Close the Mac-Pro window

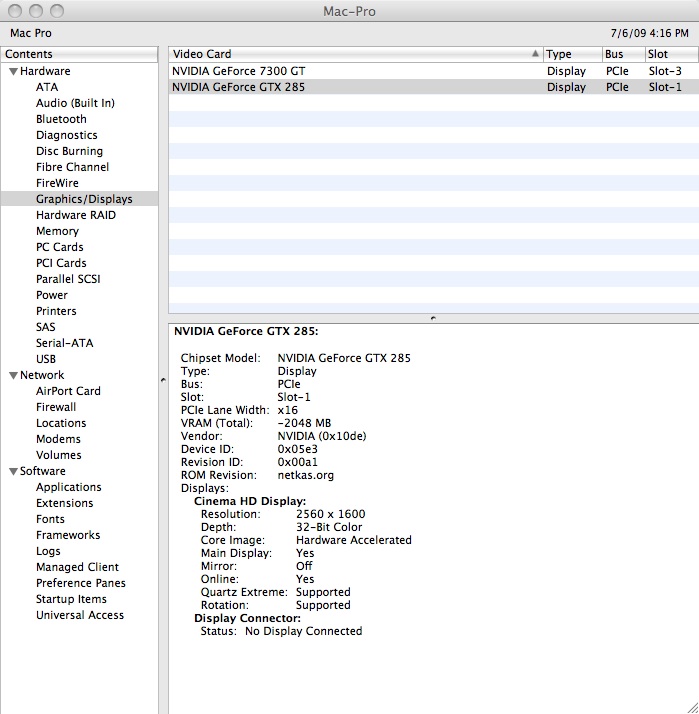pos(15,11)
